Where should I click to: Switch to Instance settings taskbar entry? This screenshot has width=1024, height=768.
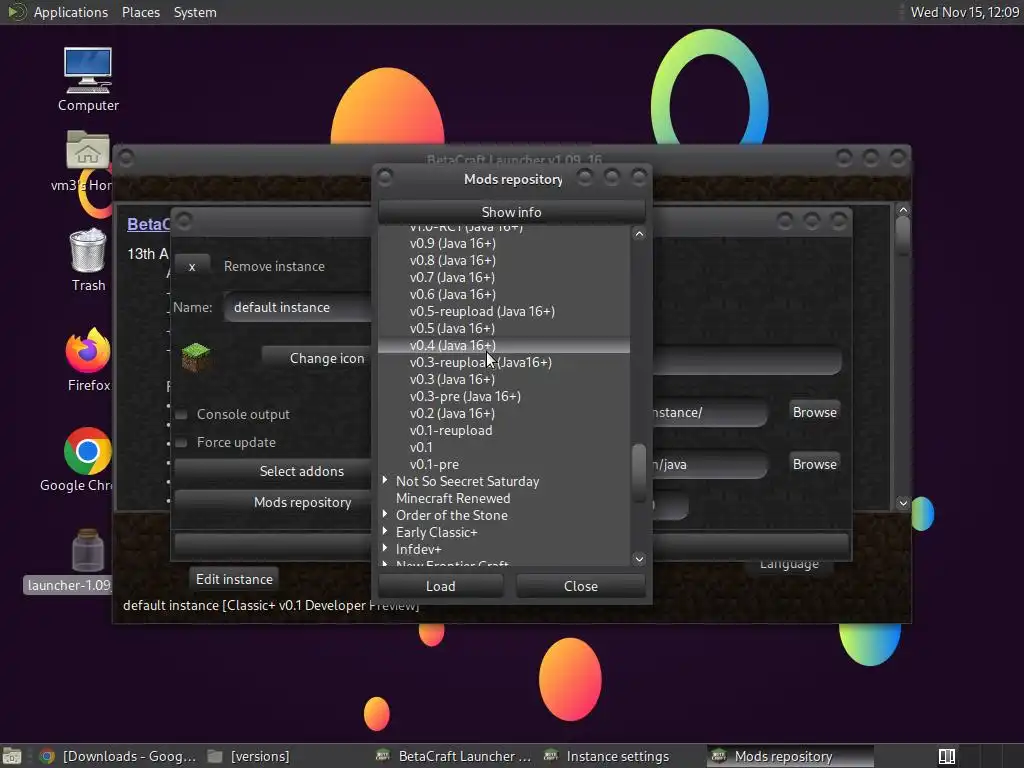pos(607,756)
